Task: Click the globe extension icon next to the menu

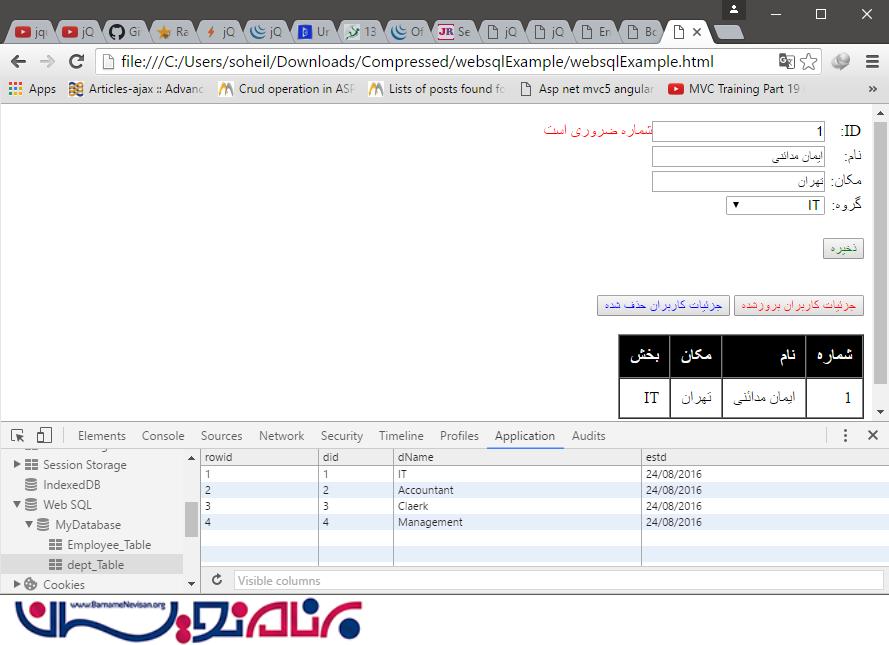Action: 841,61
